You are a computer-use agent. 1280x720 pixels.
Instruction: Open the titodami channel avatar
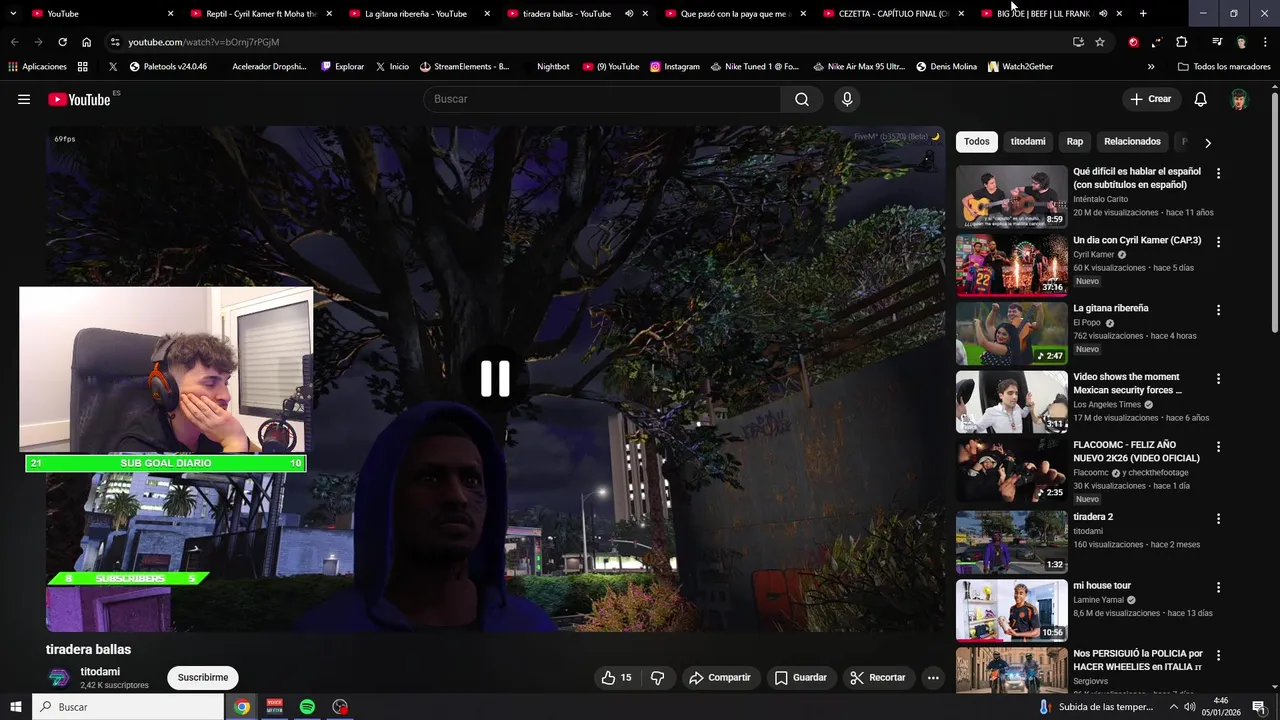tap(60, 678)
